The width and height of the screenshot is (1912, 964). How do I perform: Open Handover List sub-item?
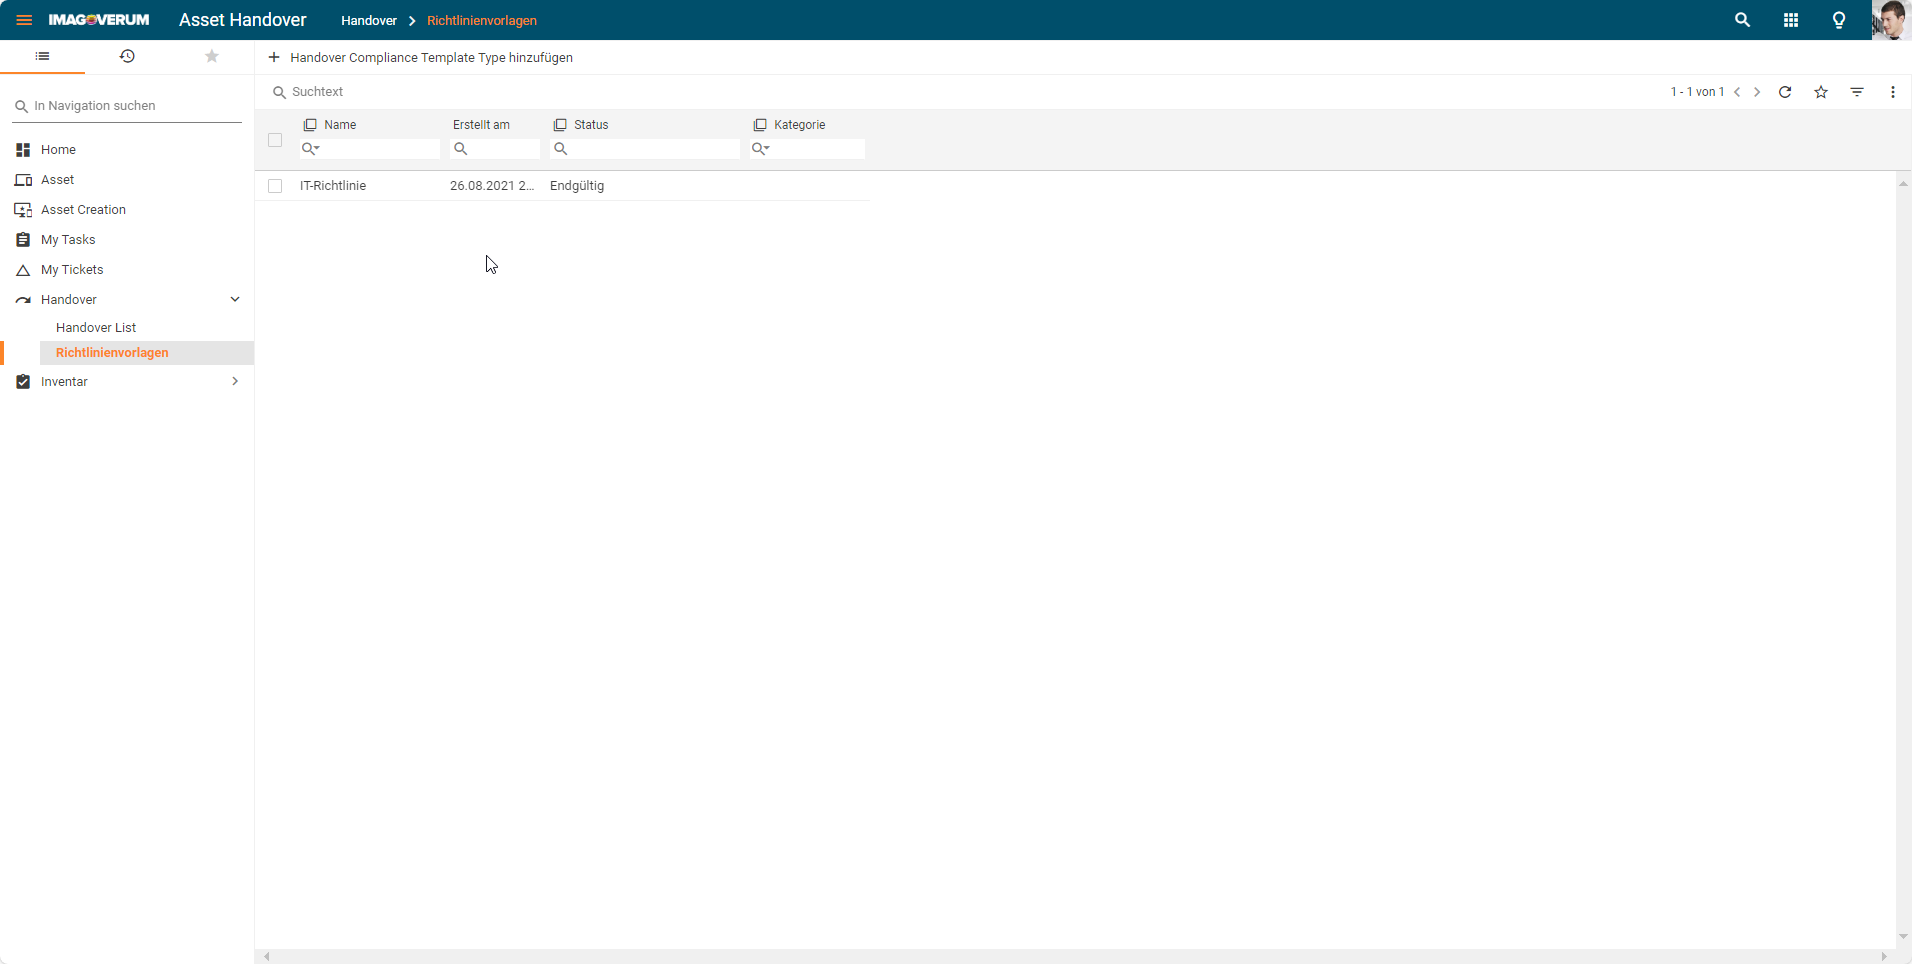point(96,328)
